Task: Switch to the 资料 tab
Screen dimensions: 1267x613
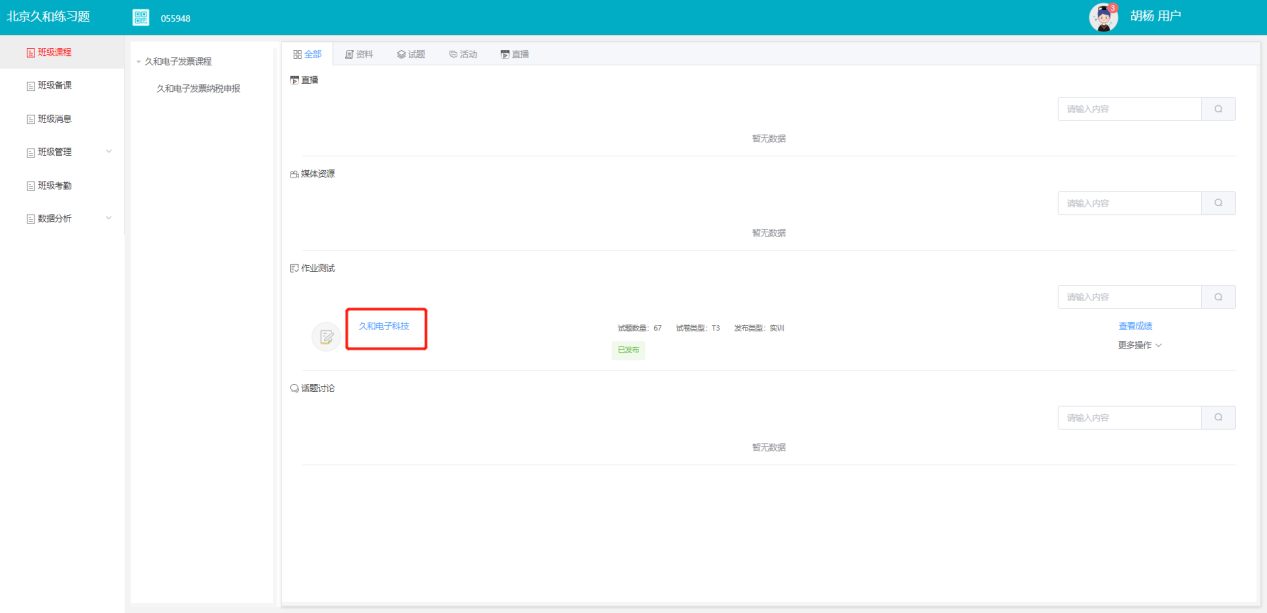Action: (x=359, y=54)
